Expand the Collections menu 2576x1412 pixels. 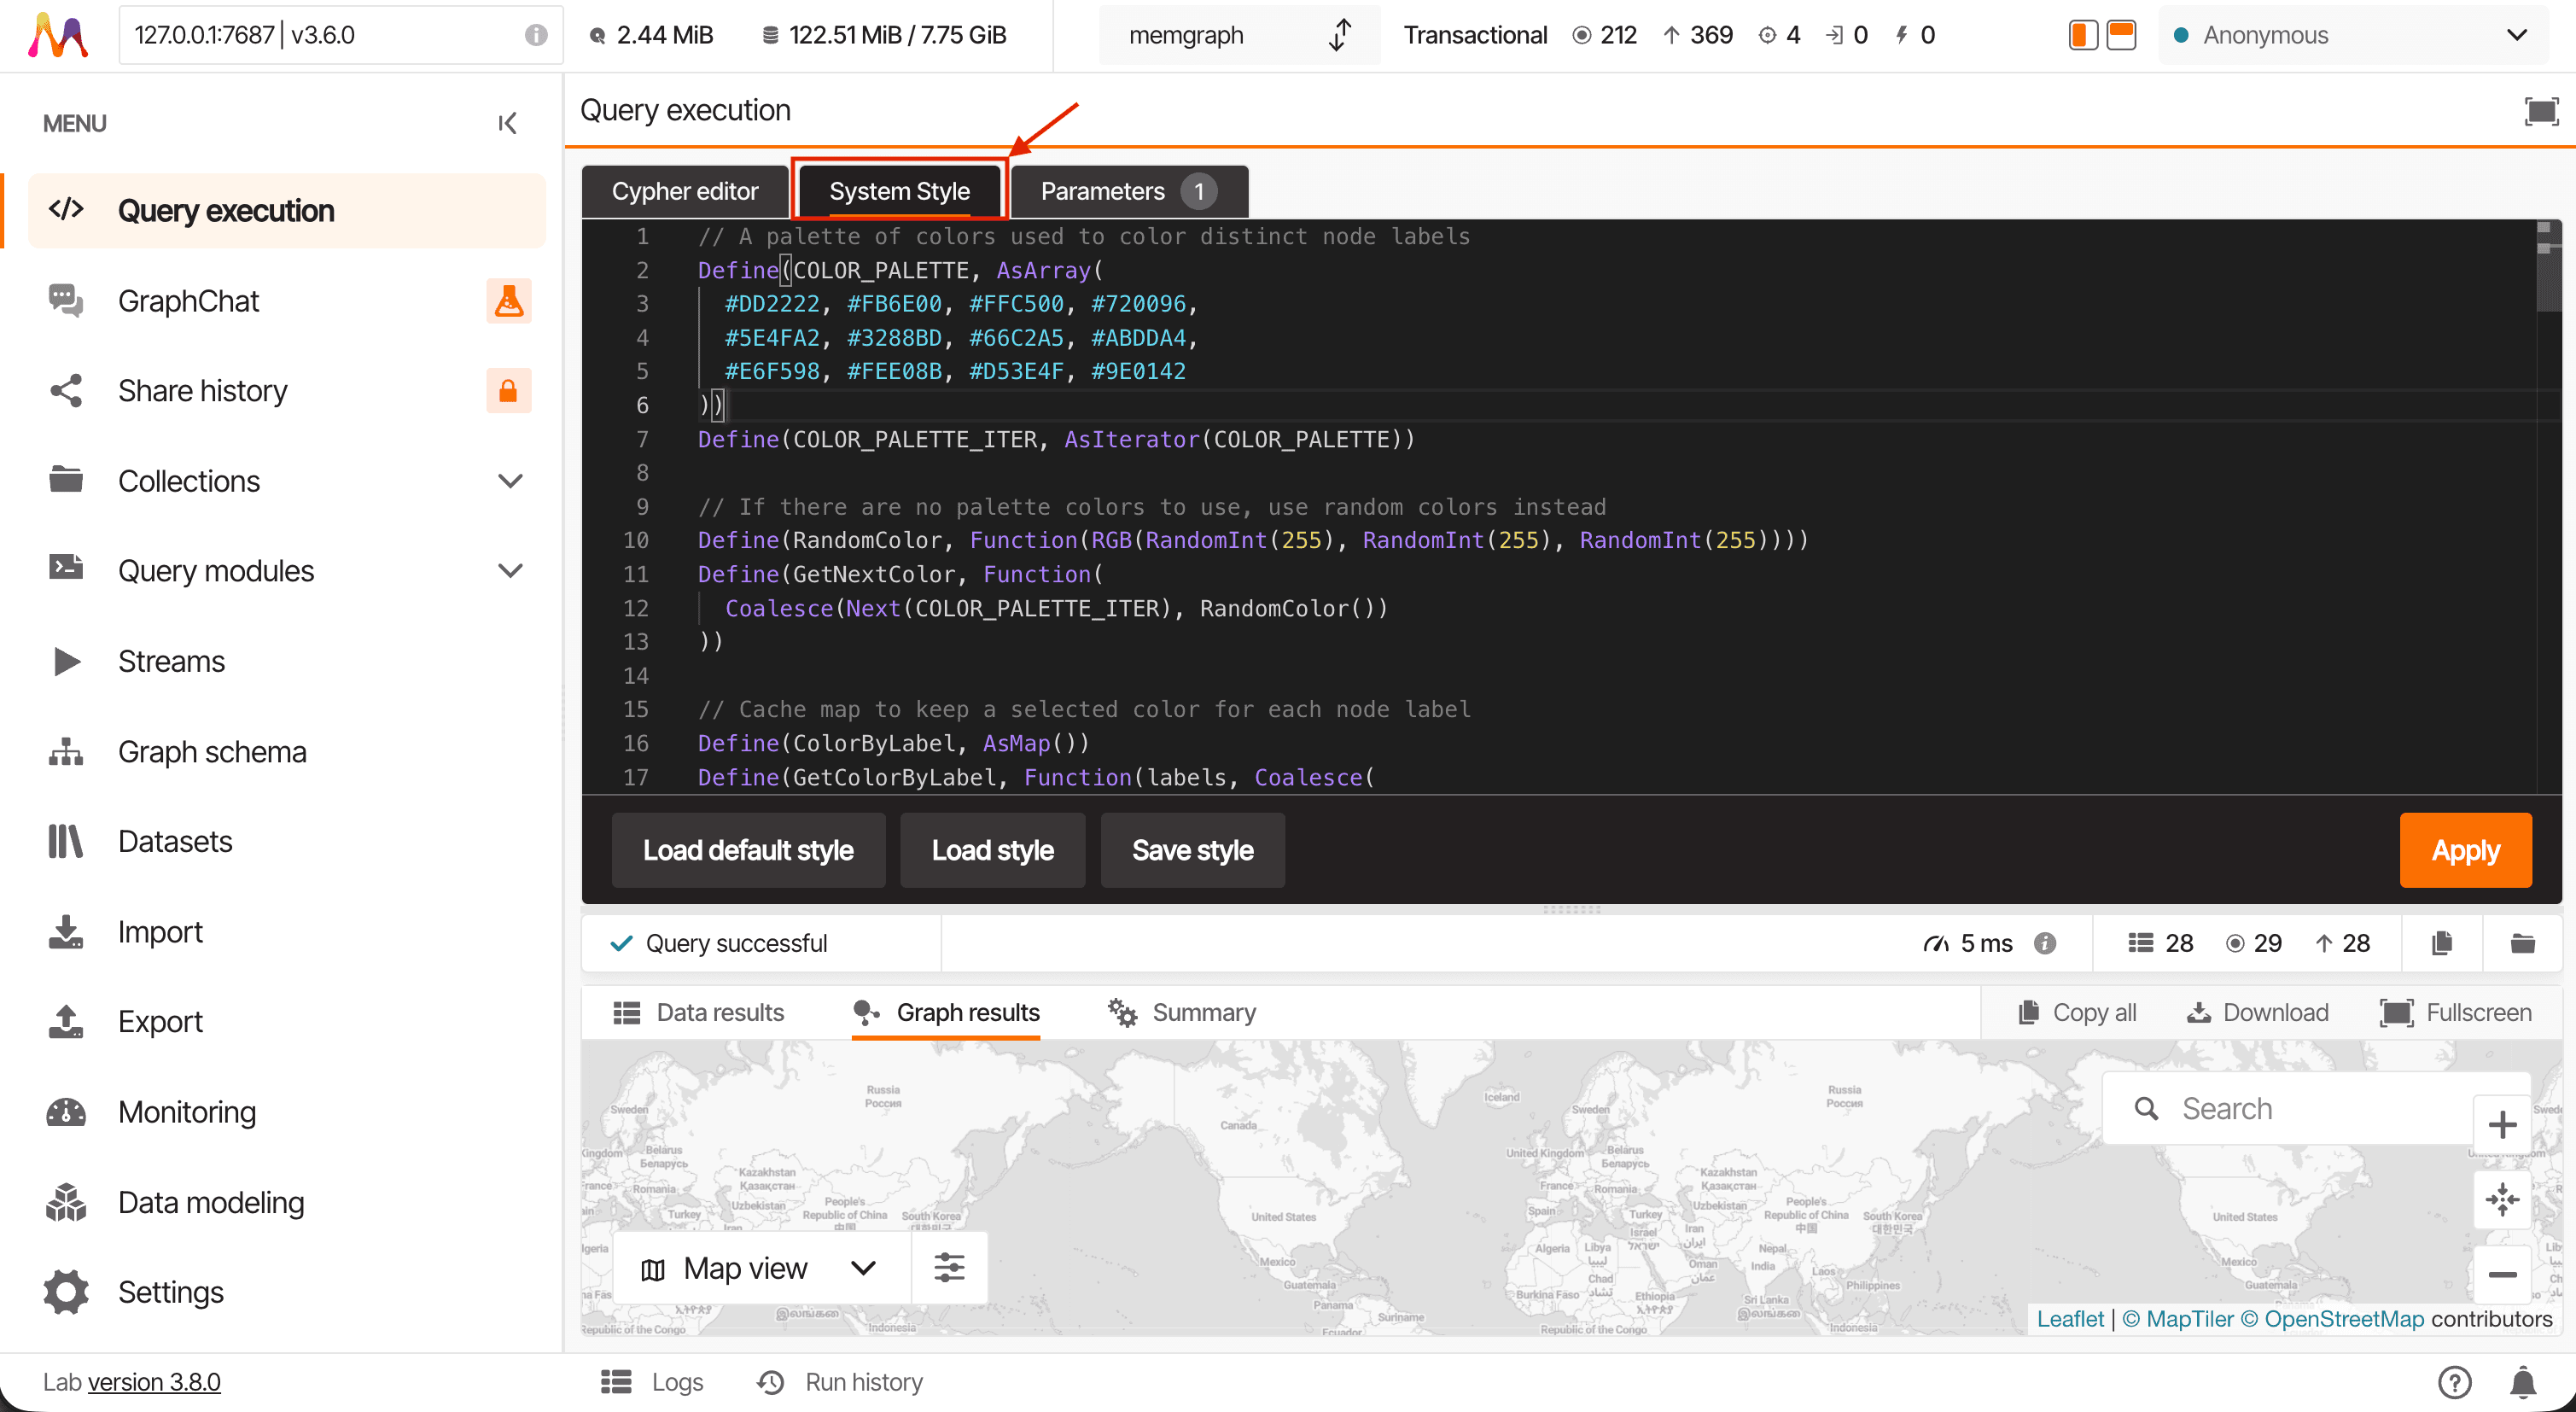(x=510, y=481)
